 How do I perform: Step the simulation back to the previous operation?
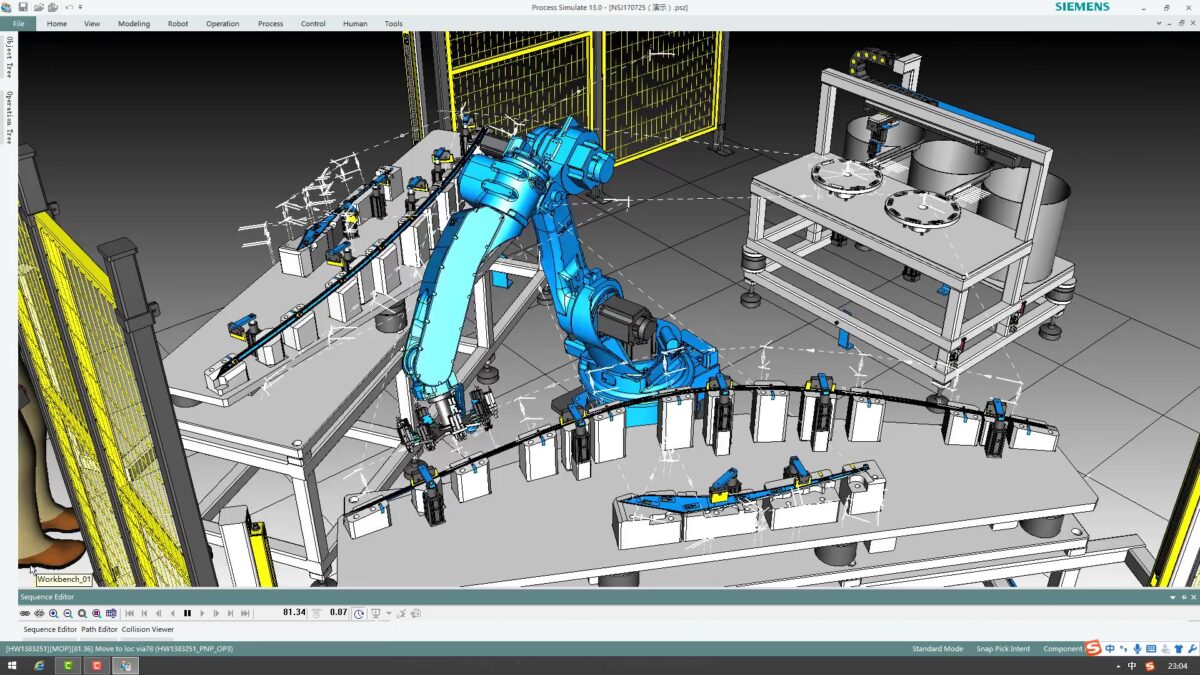144,613
